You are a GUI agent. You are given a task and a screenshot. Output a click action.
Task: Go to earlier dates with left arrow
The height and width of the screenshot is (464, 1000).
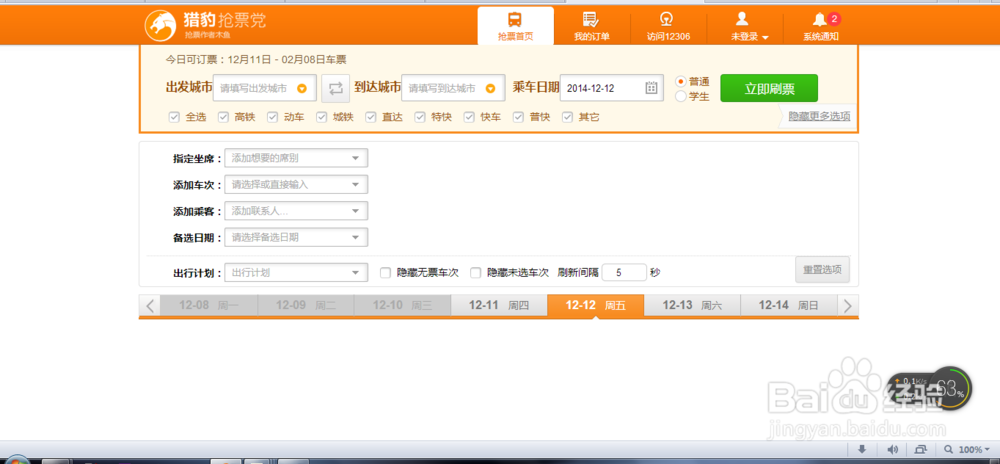[x=150, y=306]
